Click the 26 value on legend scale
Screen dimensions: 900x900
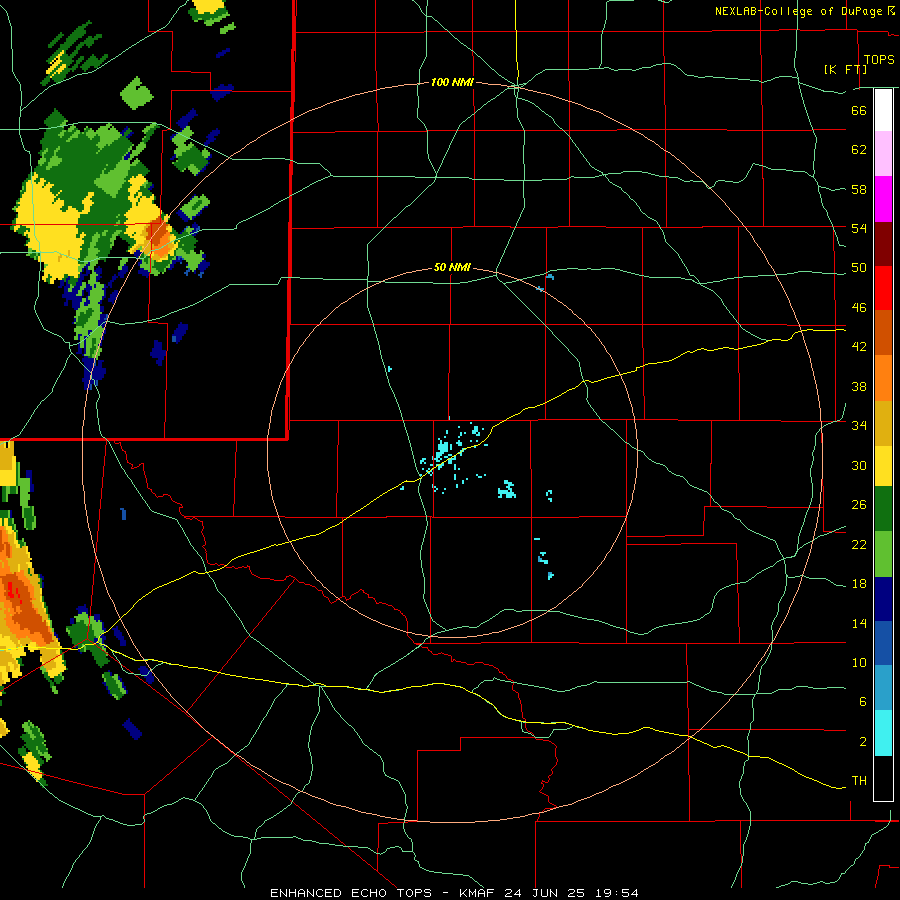(x=859, y=505)
